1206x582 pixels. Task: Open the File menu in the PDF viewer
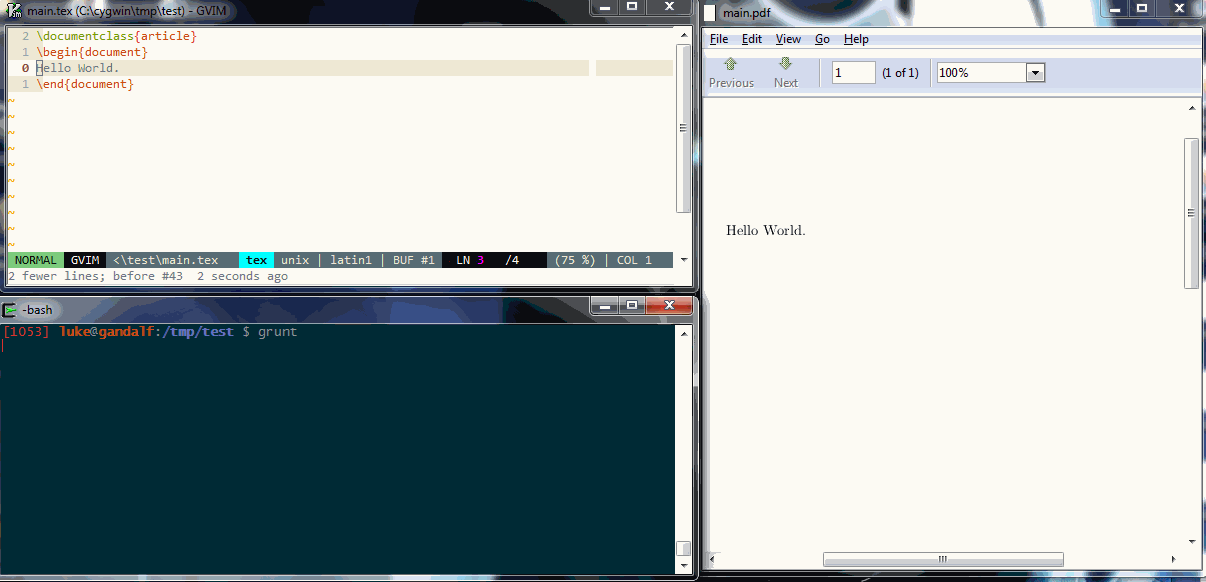(719, 40)
